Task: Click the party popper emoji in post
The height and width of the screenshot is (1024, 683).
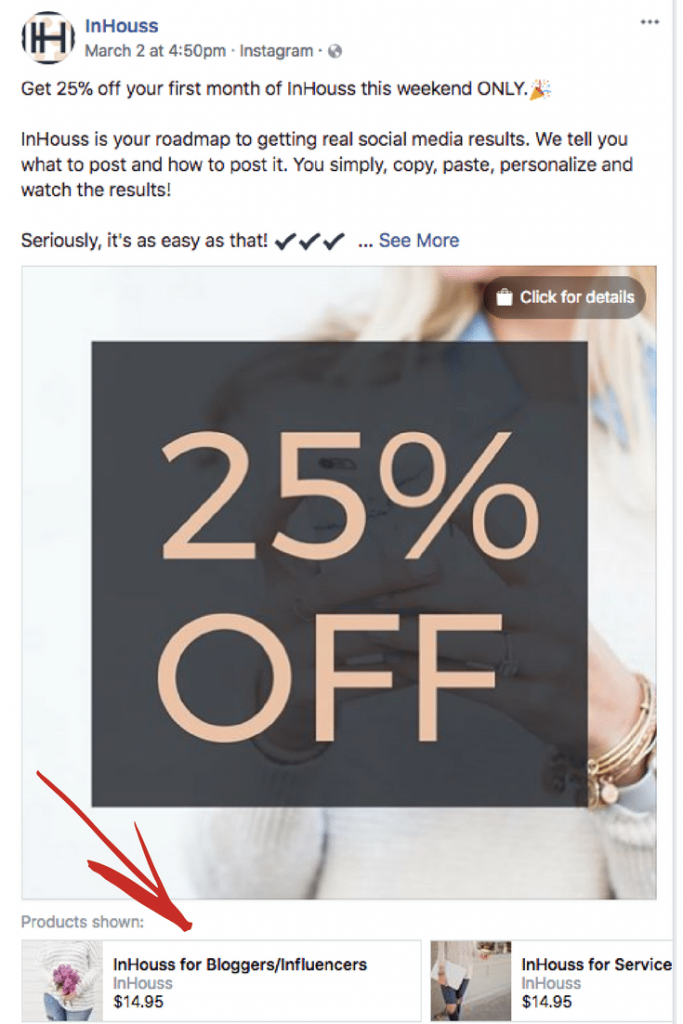Action: (540, 89)
